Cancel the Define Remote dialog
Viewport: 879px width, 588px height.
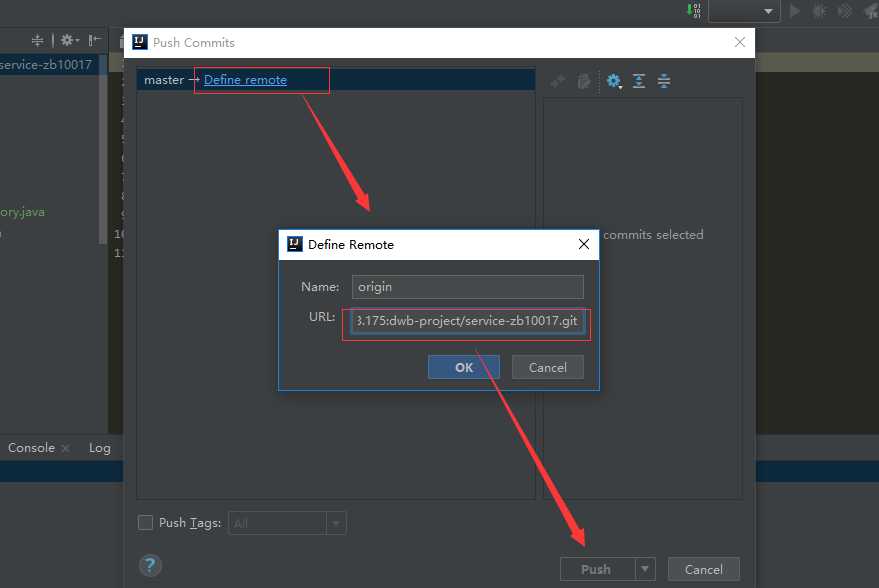(x=547, y=367)
